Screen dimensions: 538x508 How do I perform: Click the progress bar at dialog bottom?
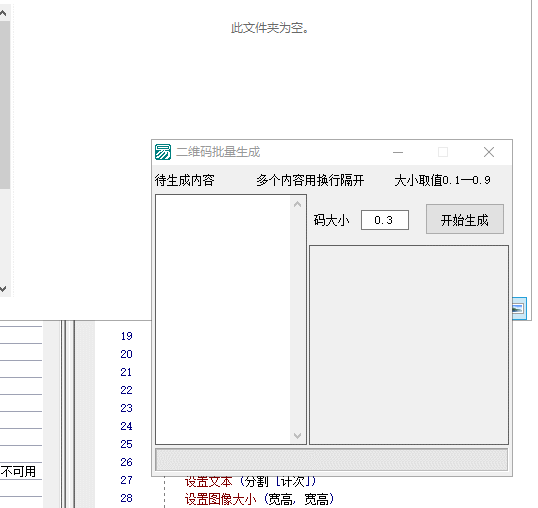[331, 459]
